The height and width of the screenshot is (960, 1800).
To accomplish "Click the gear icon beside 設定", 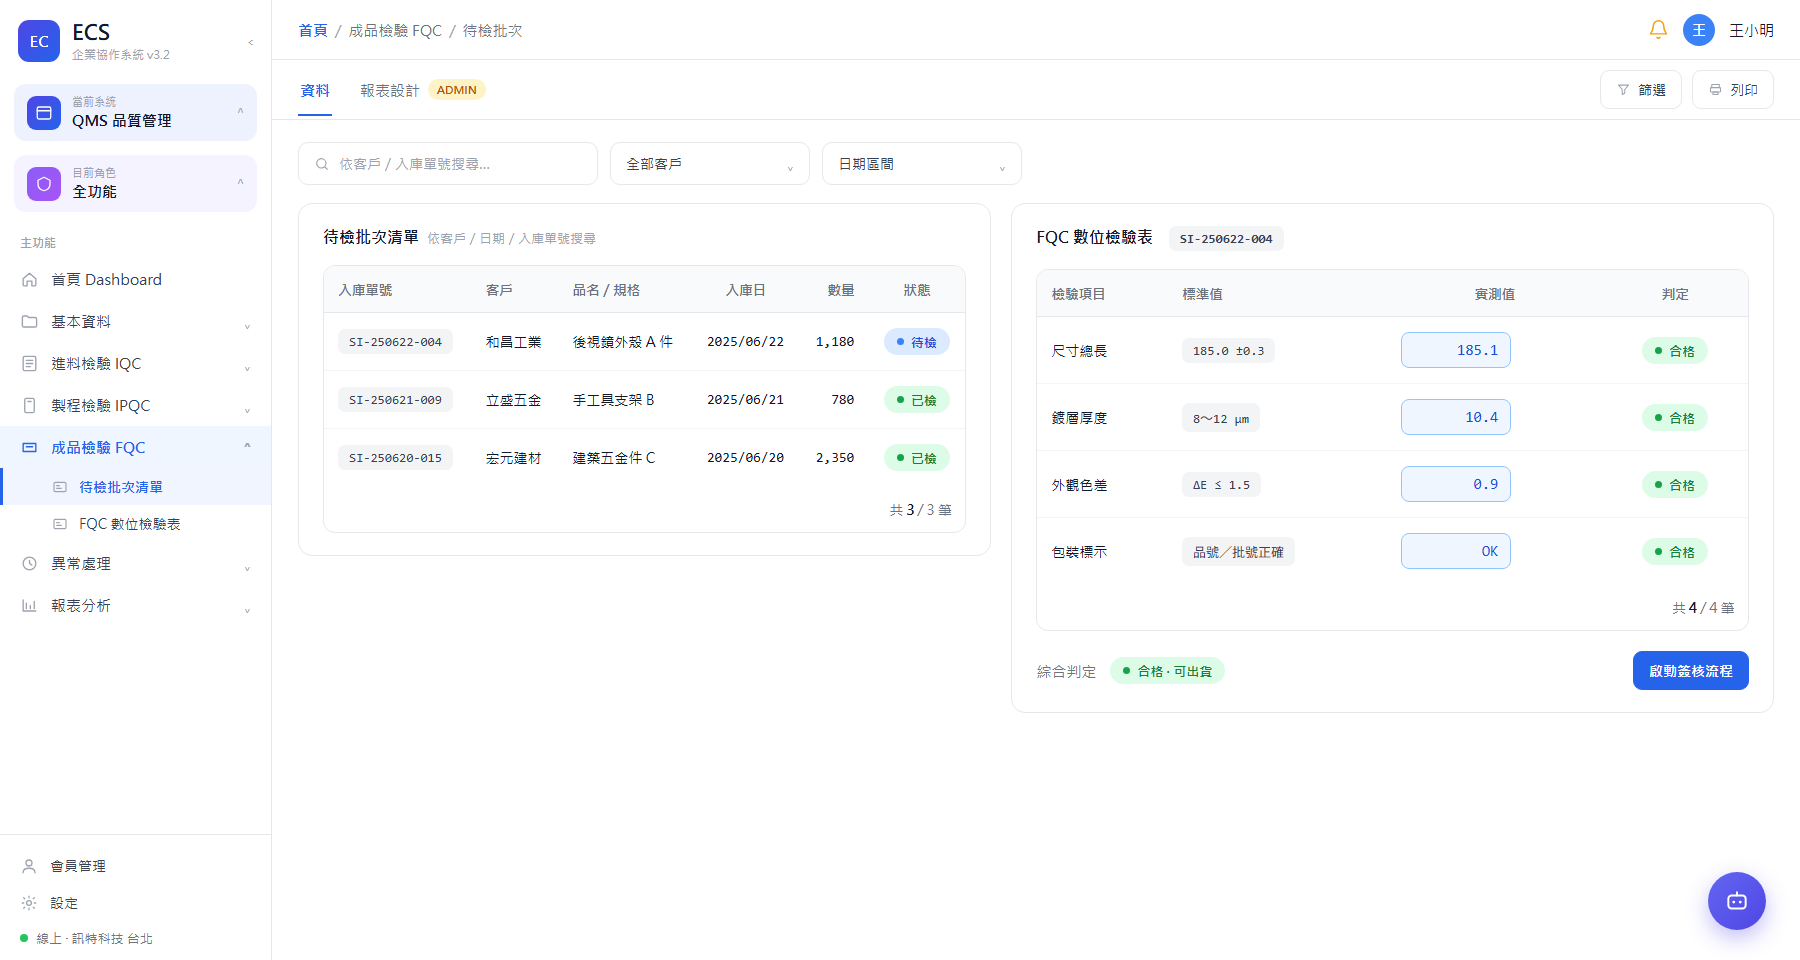I will tap(30, 903).
